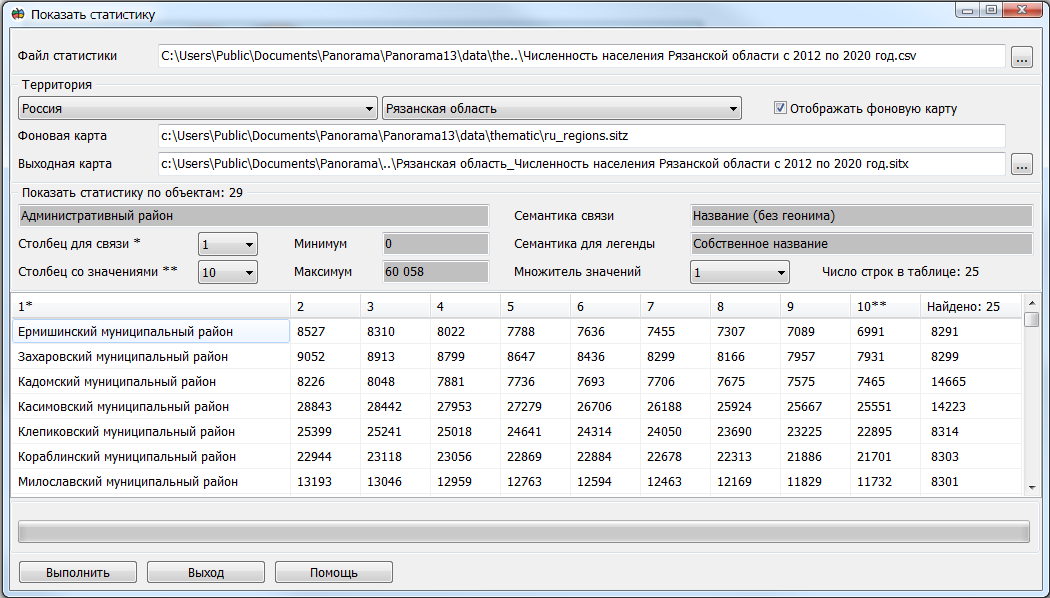Click the Выход button
Image resolution: width=1050 pixels, height=598 pixels.
coord(205,572)
